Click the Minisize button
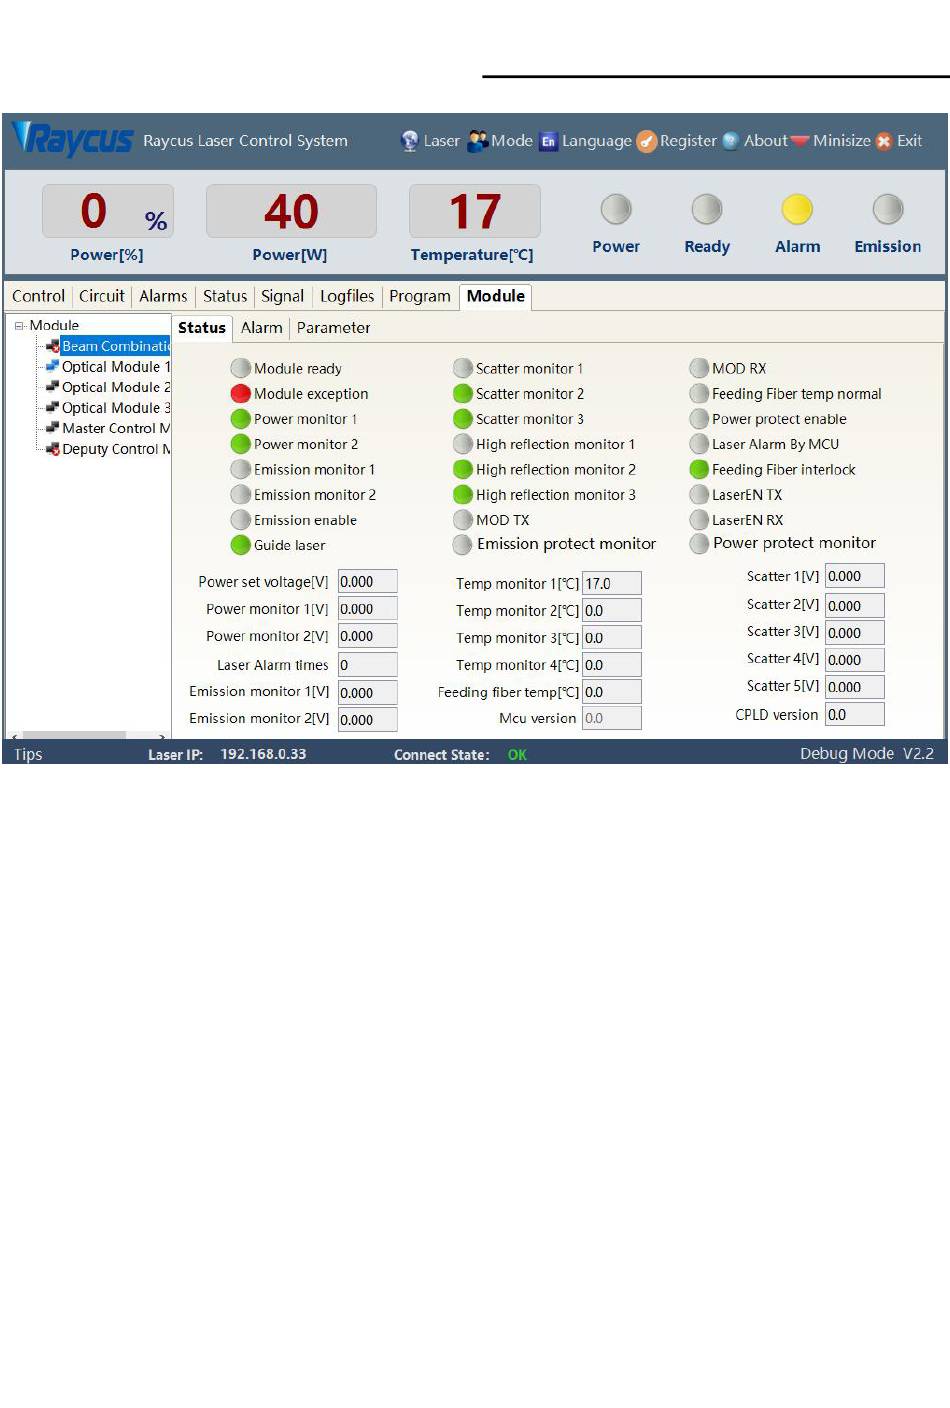Image resolution: width=950 pixels, height=1408 pixels. coord(831,141)
